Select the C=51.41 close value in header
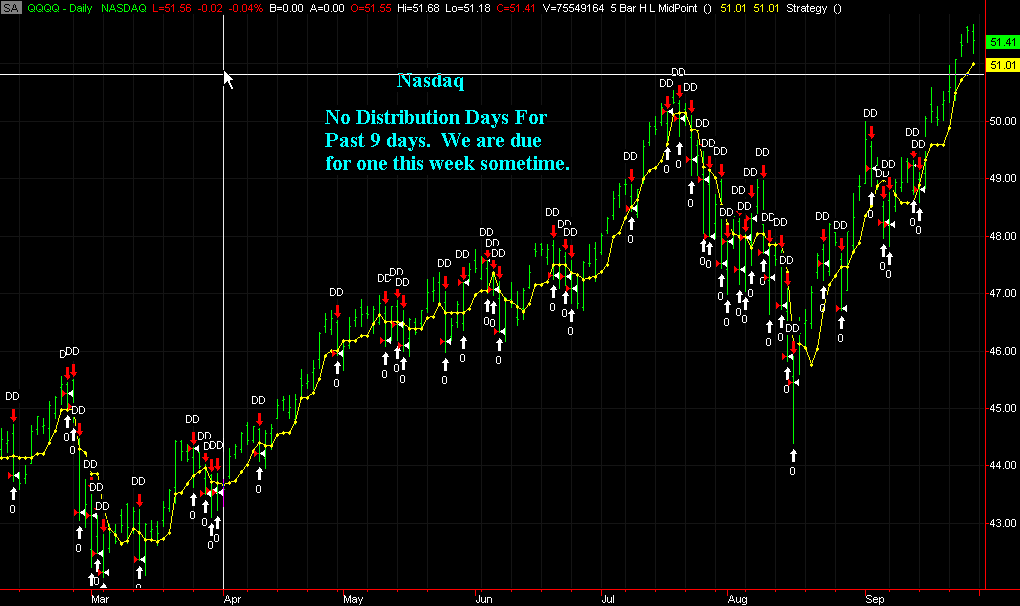The height and width of the screenshot is (606, 1020). [517, 8]
